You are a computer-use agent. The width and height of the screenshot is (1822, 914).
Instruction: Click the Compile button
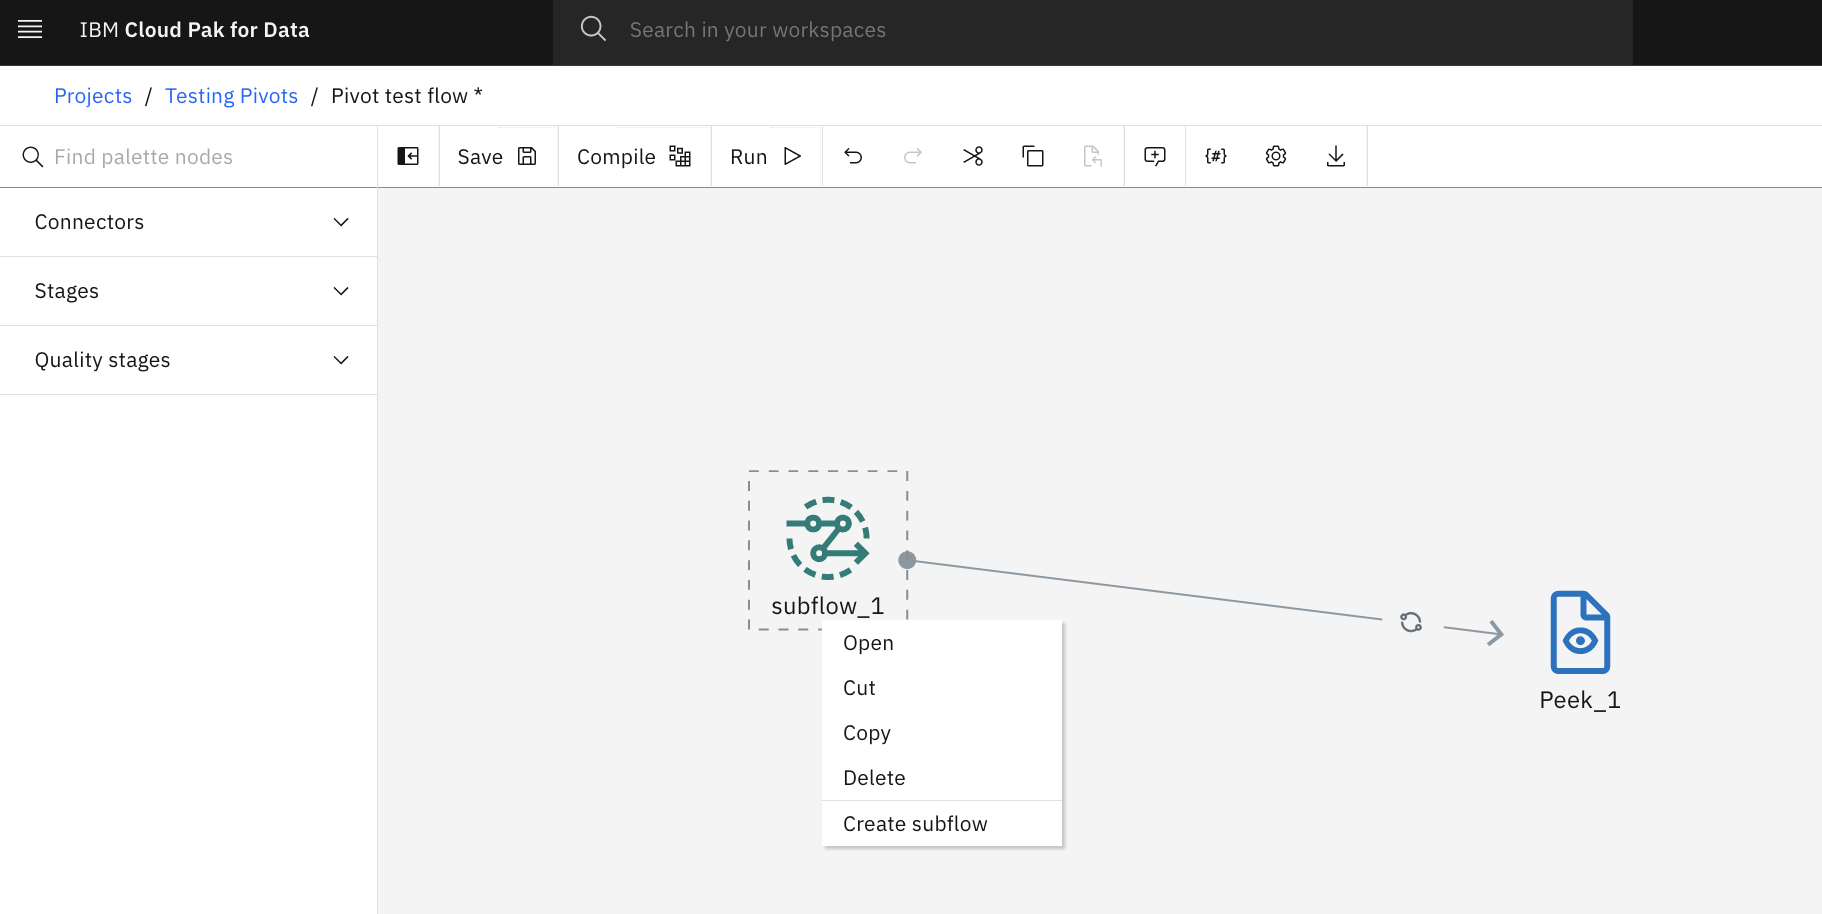click(634, 156)
